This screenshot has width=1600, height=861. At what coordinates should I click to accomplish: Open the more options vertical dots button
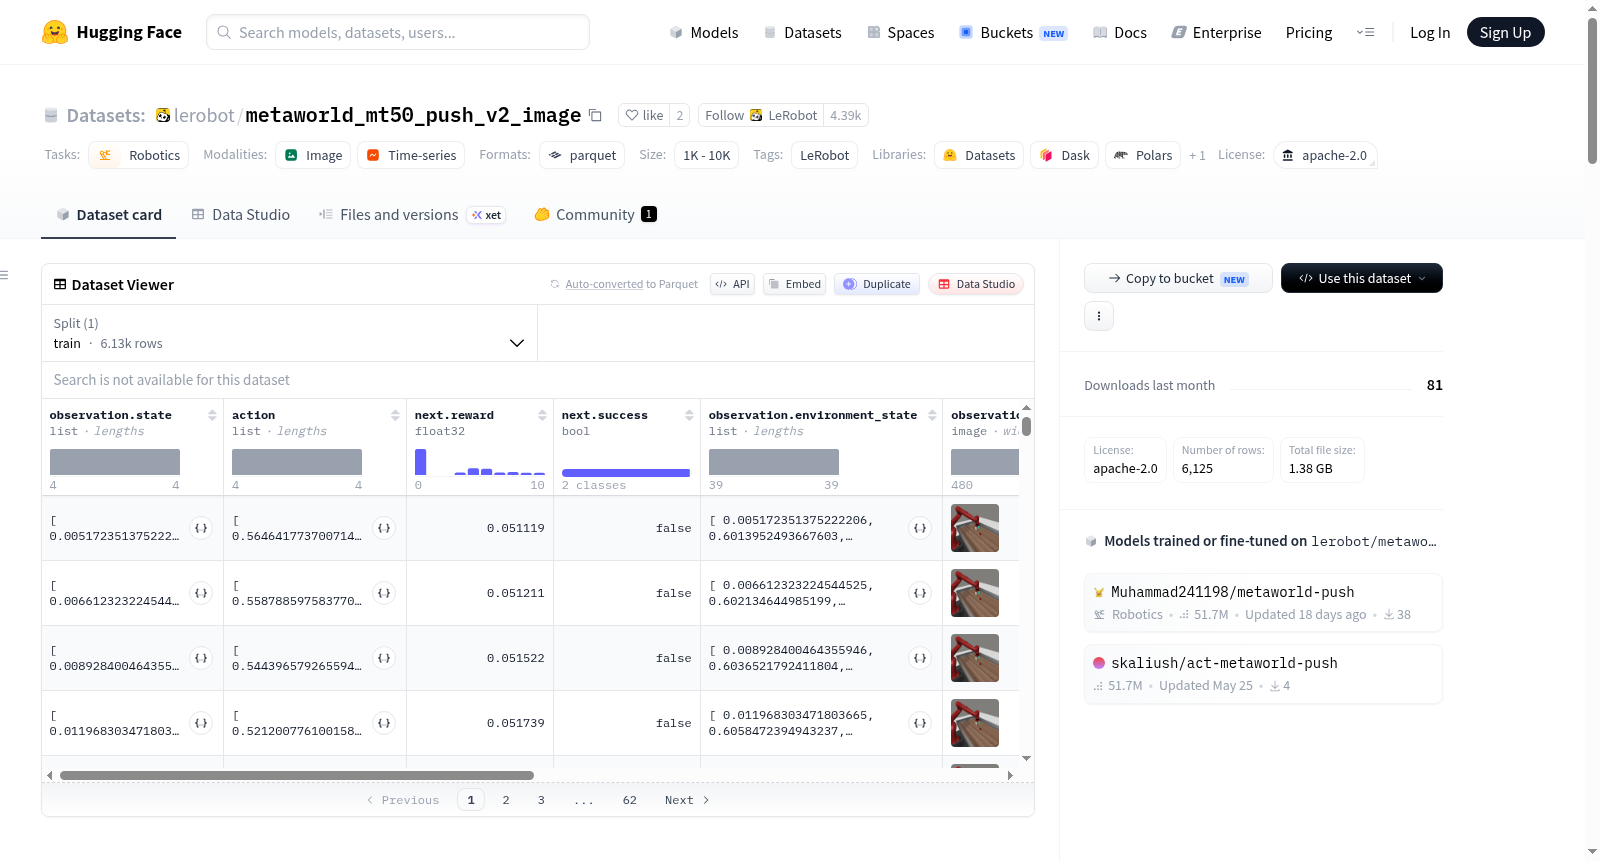point(1099,316)
